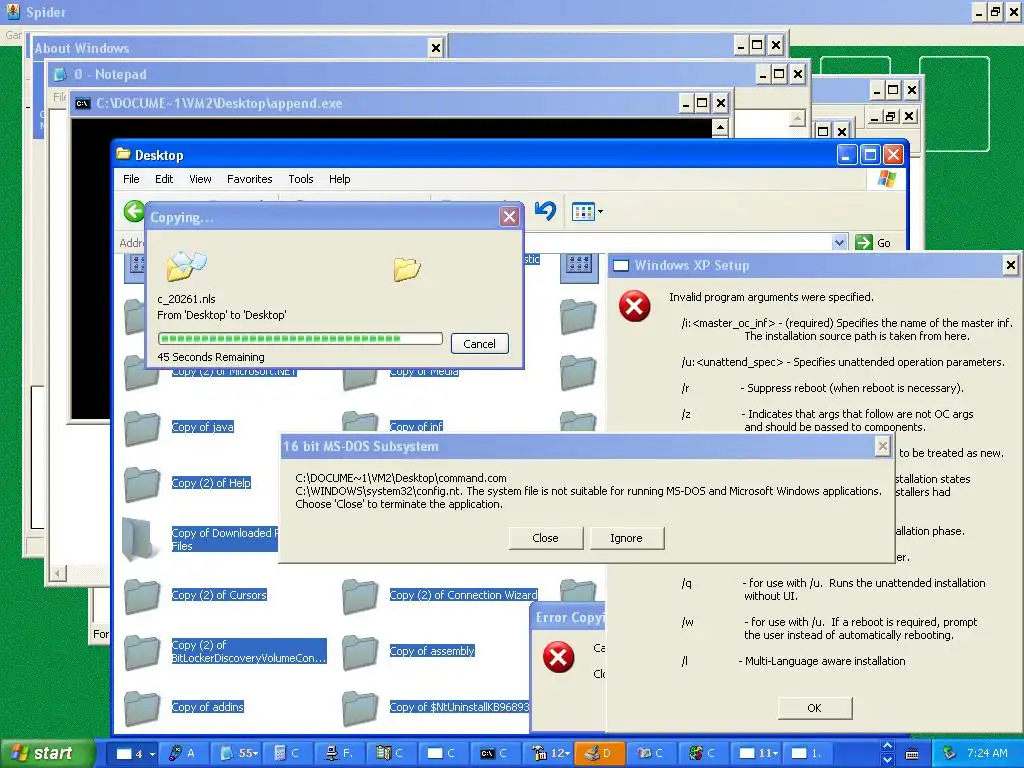This screenshot has height=768, width=1024.
Task: Open the Views icon in Desktop toolbar
Action: [x=583, y=212]
